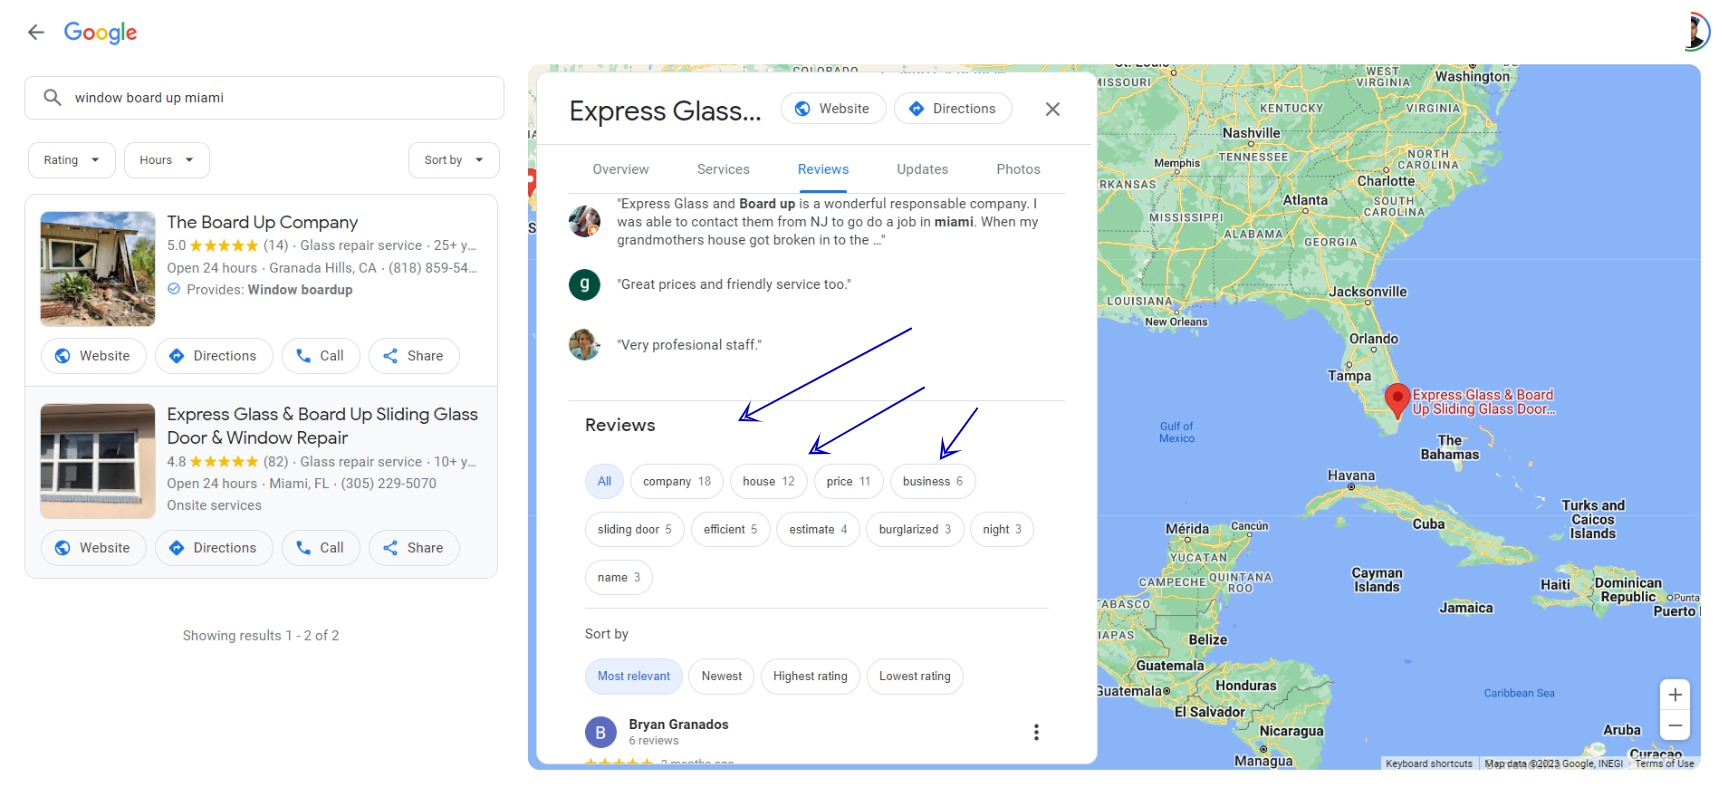The image size is (1724, 794).
Task: Open more options for Bryan Granados review
Action: click(1036, 733)
